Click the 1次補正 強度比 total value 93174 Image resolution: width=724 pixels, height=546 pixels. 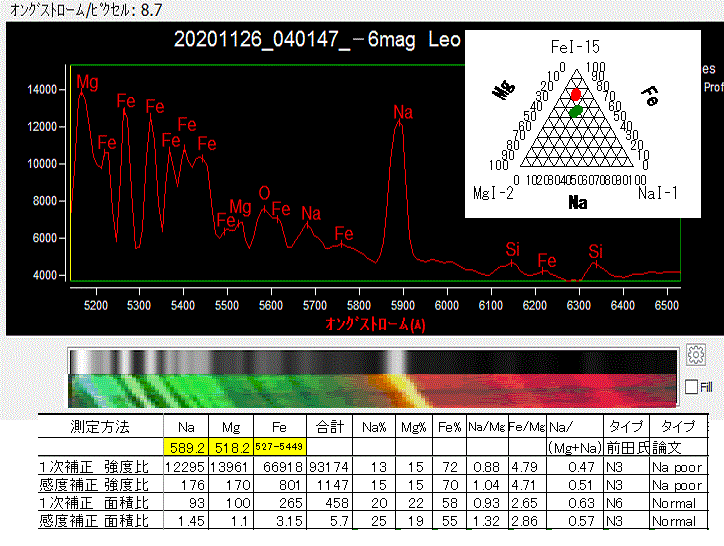[x=329, y=467]
